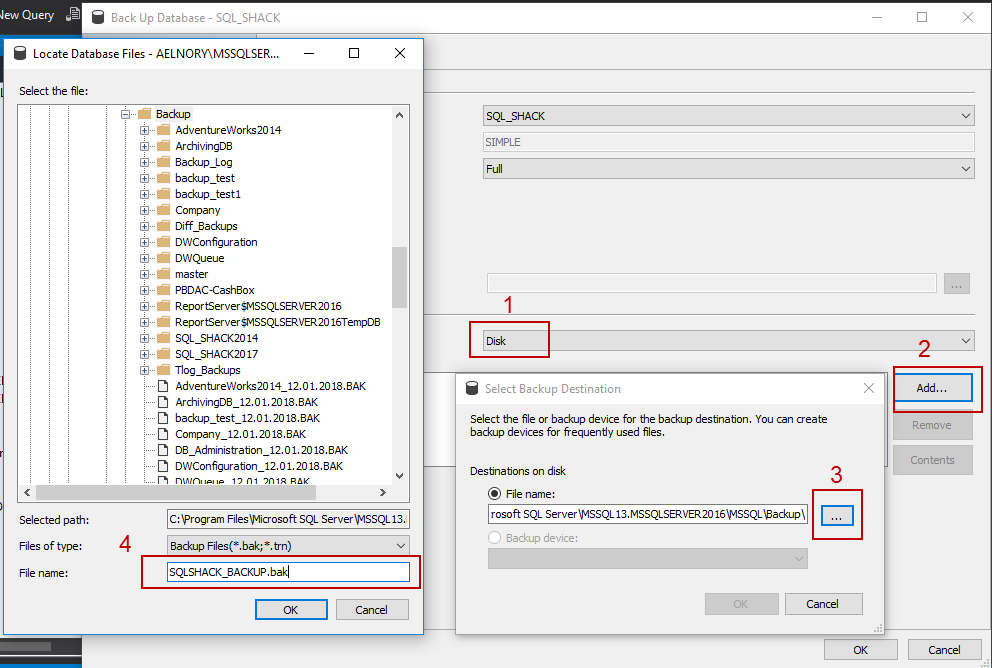
Task: Click the backup_test_12.01.2018.BAK file icon
Action: 163,418
